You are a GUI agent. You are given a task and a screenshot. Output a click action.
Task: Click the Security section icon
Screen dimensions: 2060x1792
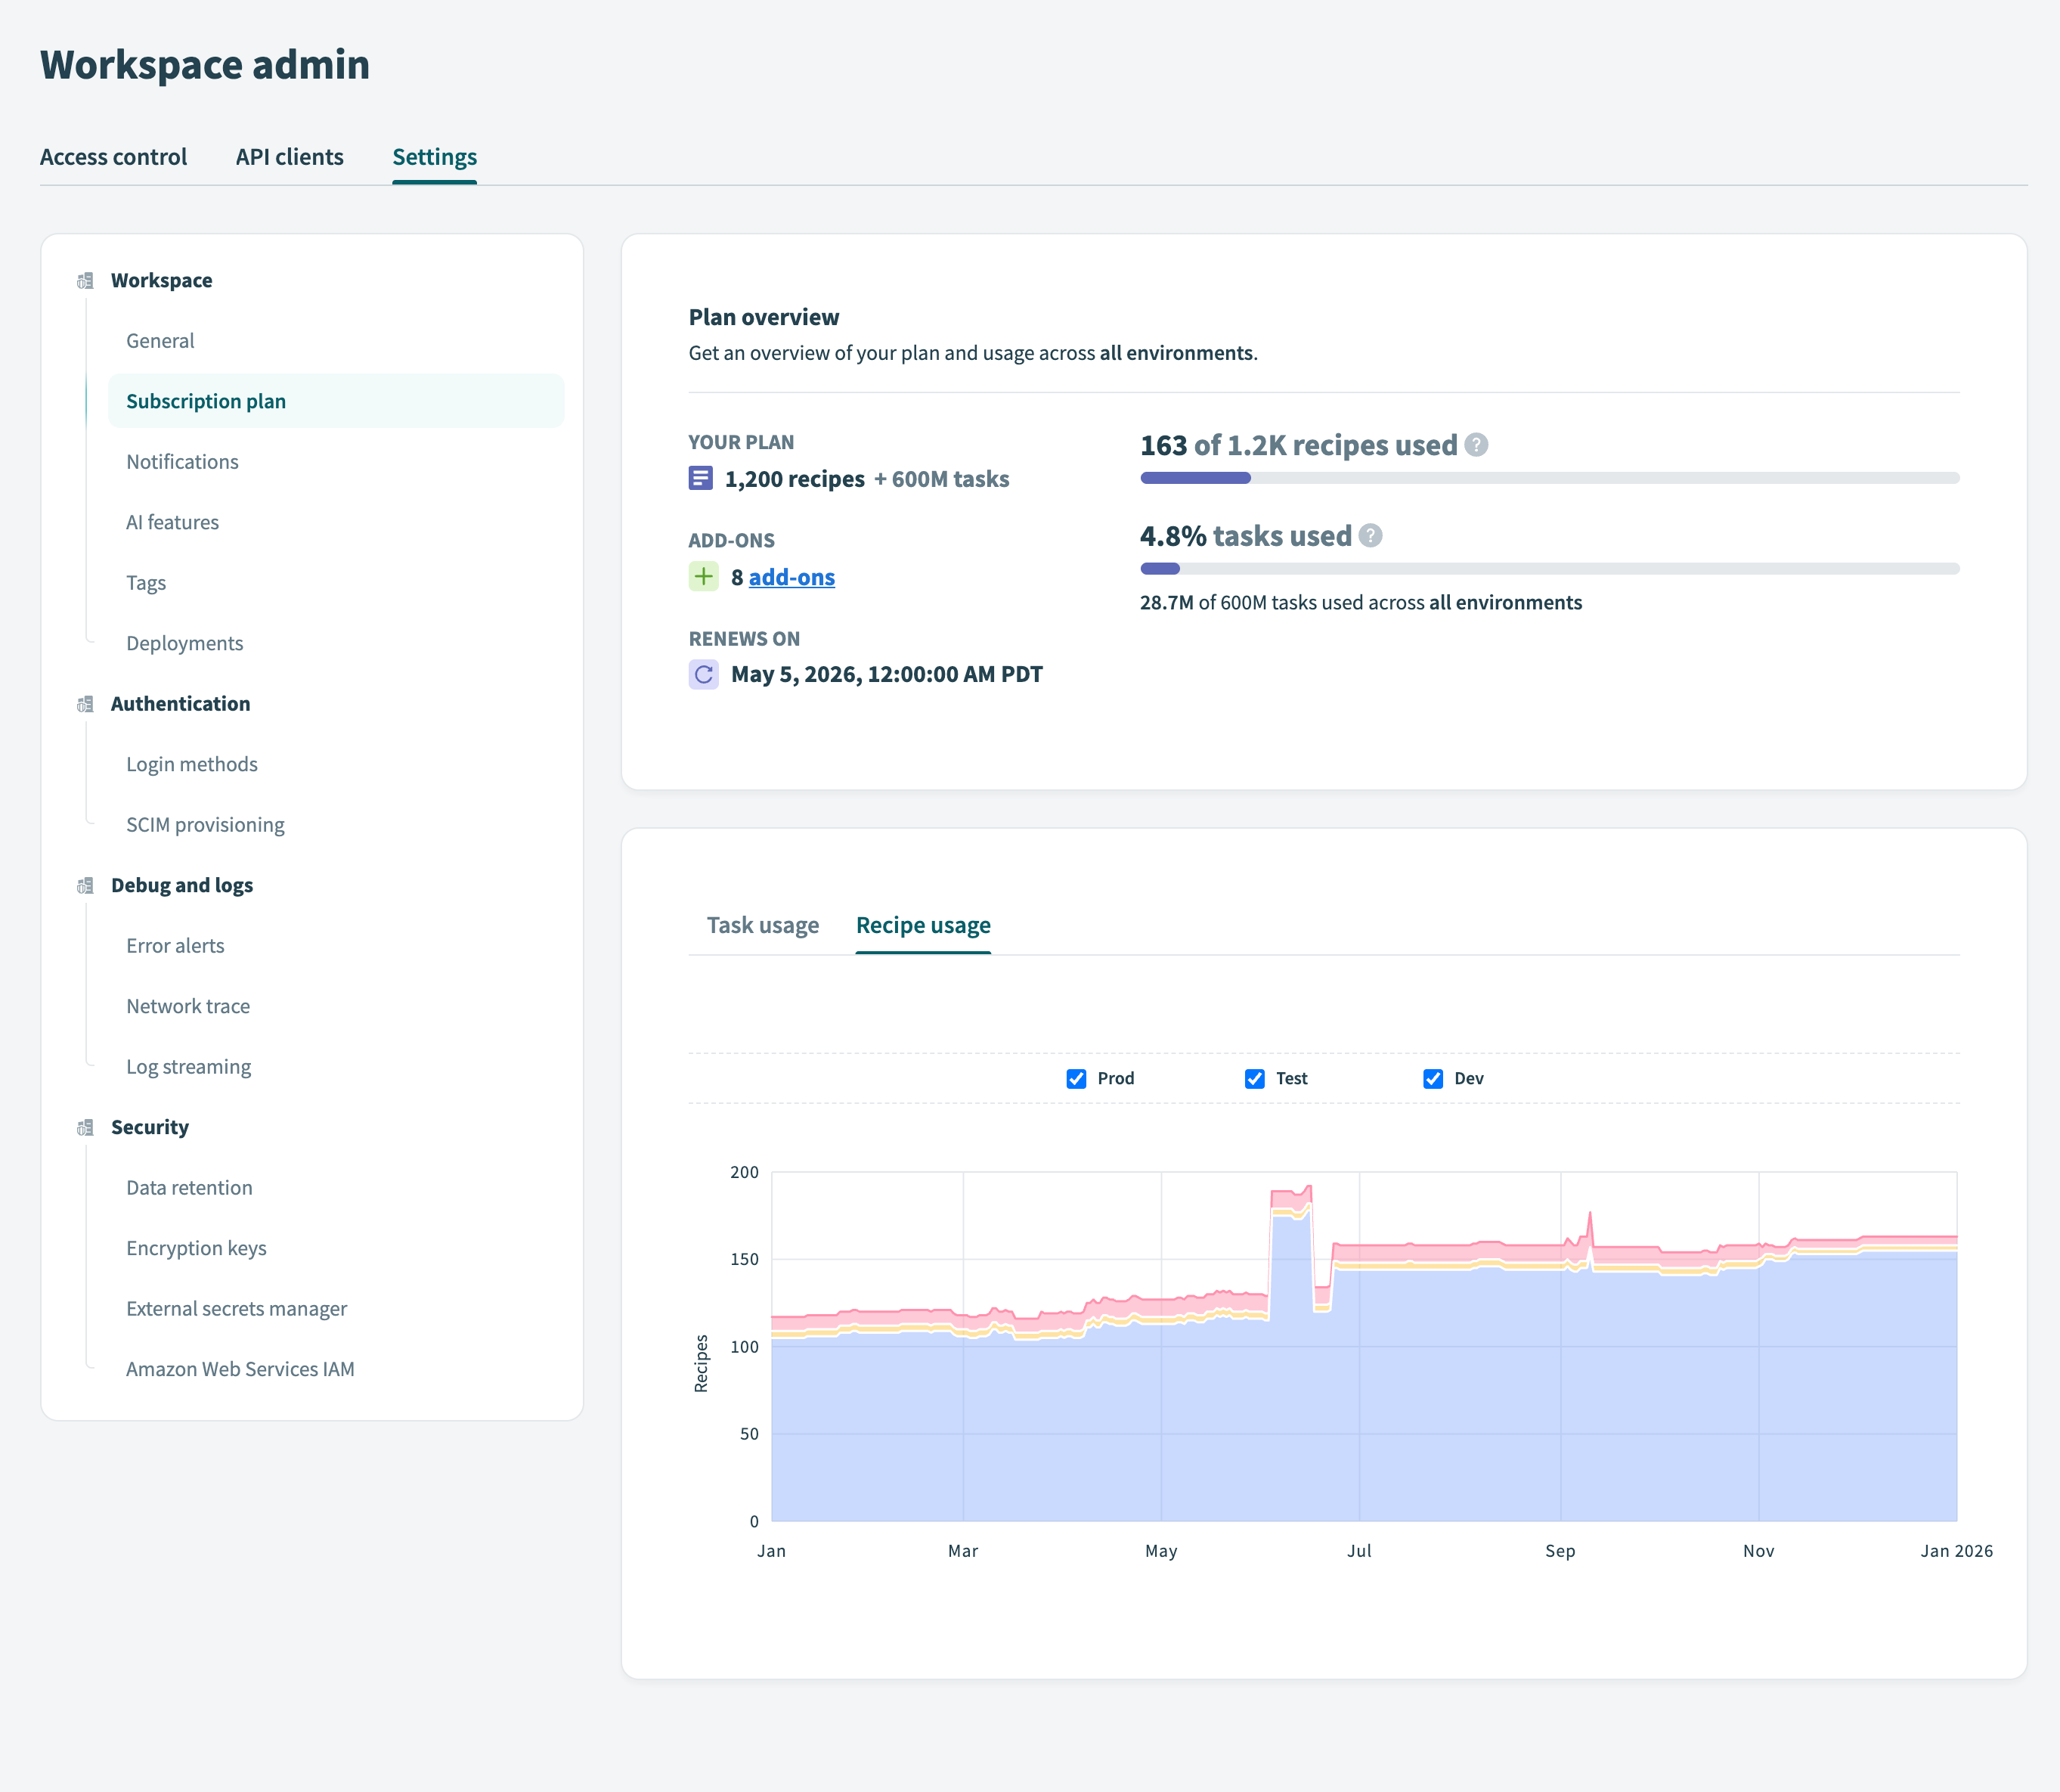click(85, 1128)
